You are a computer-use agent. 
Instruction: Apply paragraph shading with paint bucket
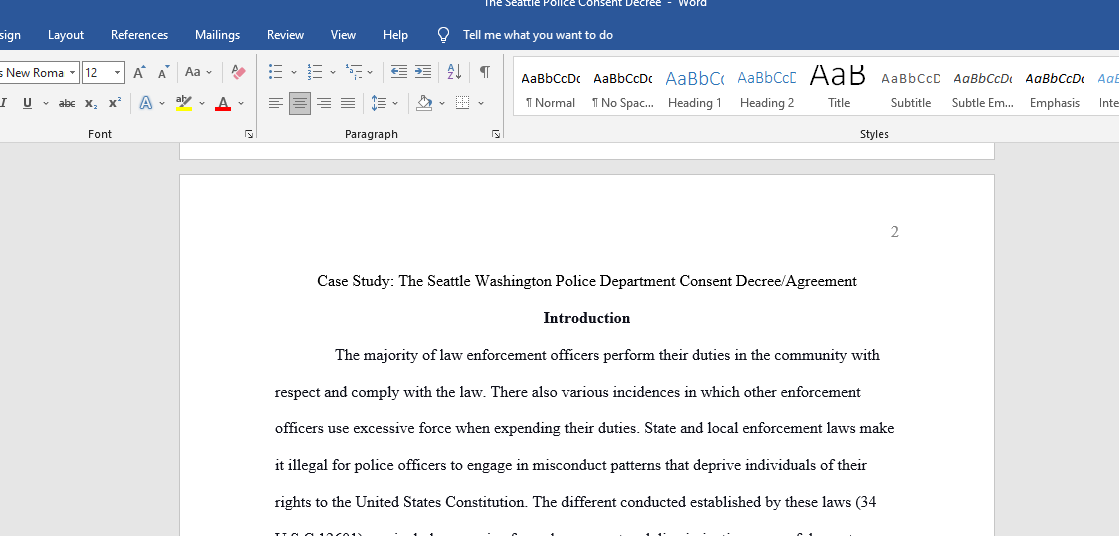425,103
